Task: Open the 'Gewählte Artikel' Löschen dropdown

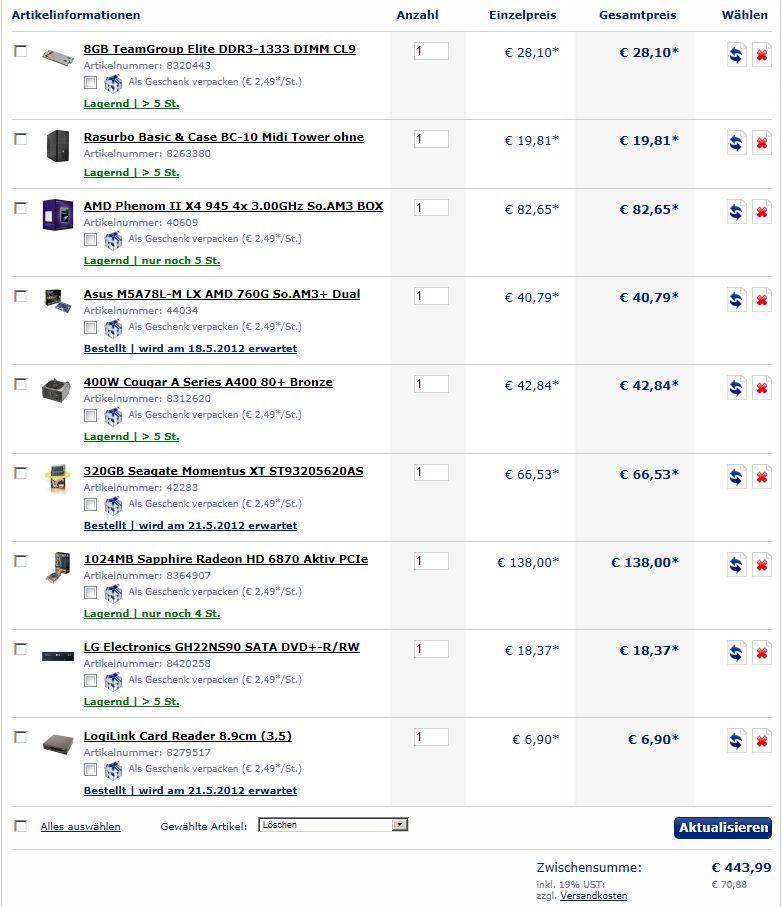Action: tap(333, 825)
